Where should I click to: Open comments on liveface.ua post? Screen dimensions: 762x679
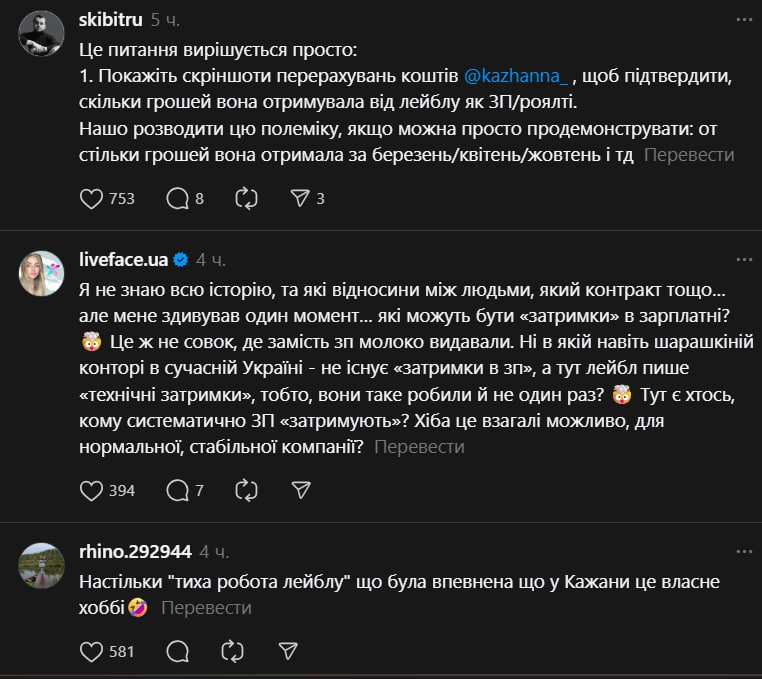coord(178,490)
